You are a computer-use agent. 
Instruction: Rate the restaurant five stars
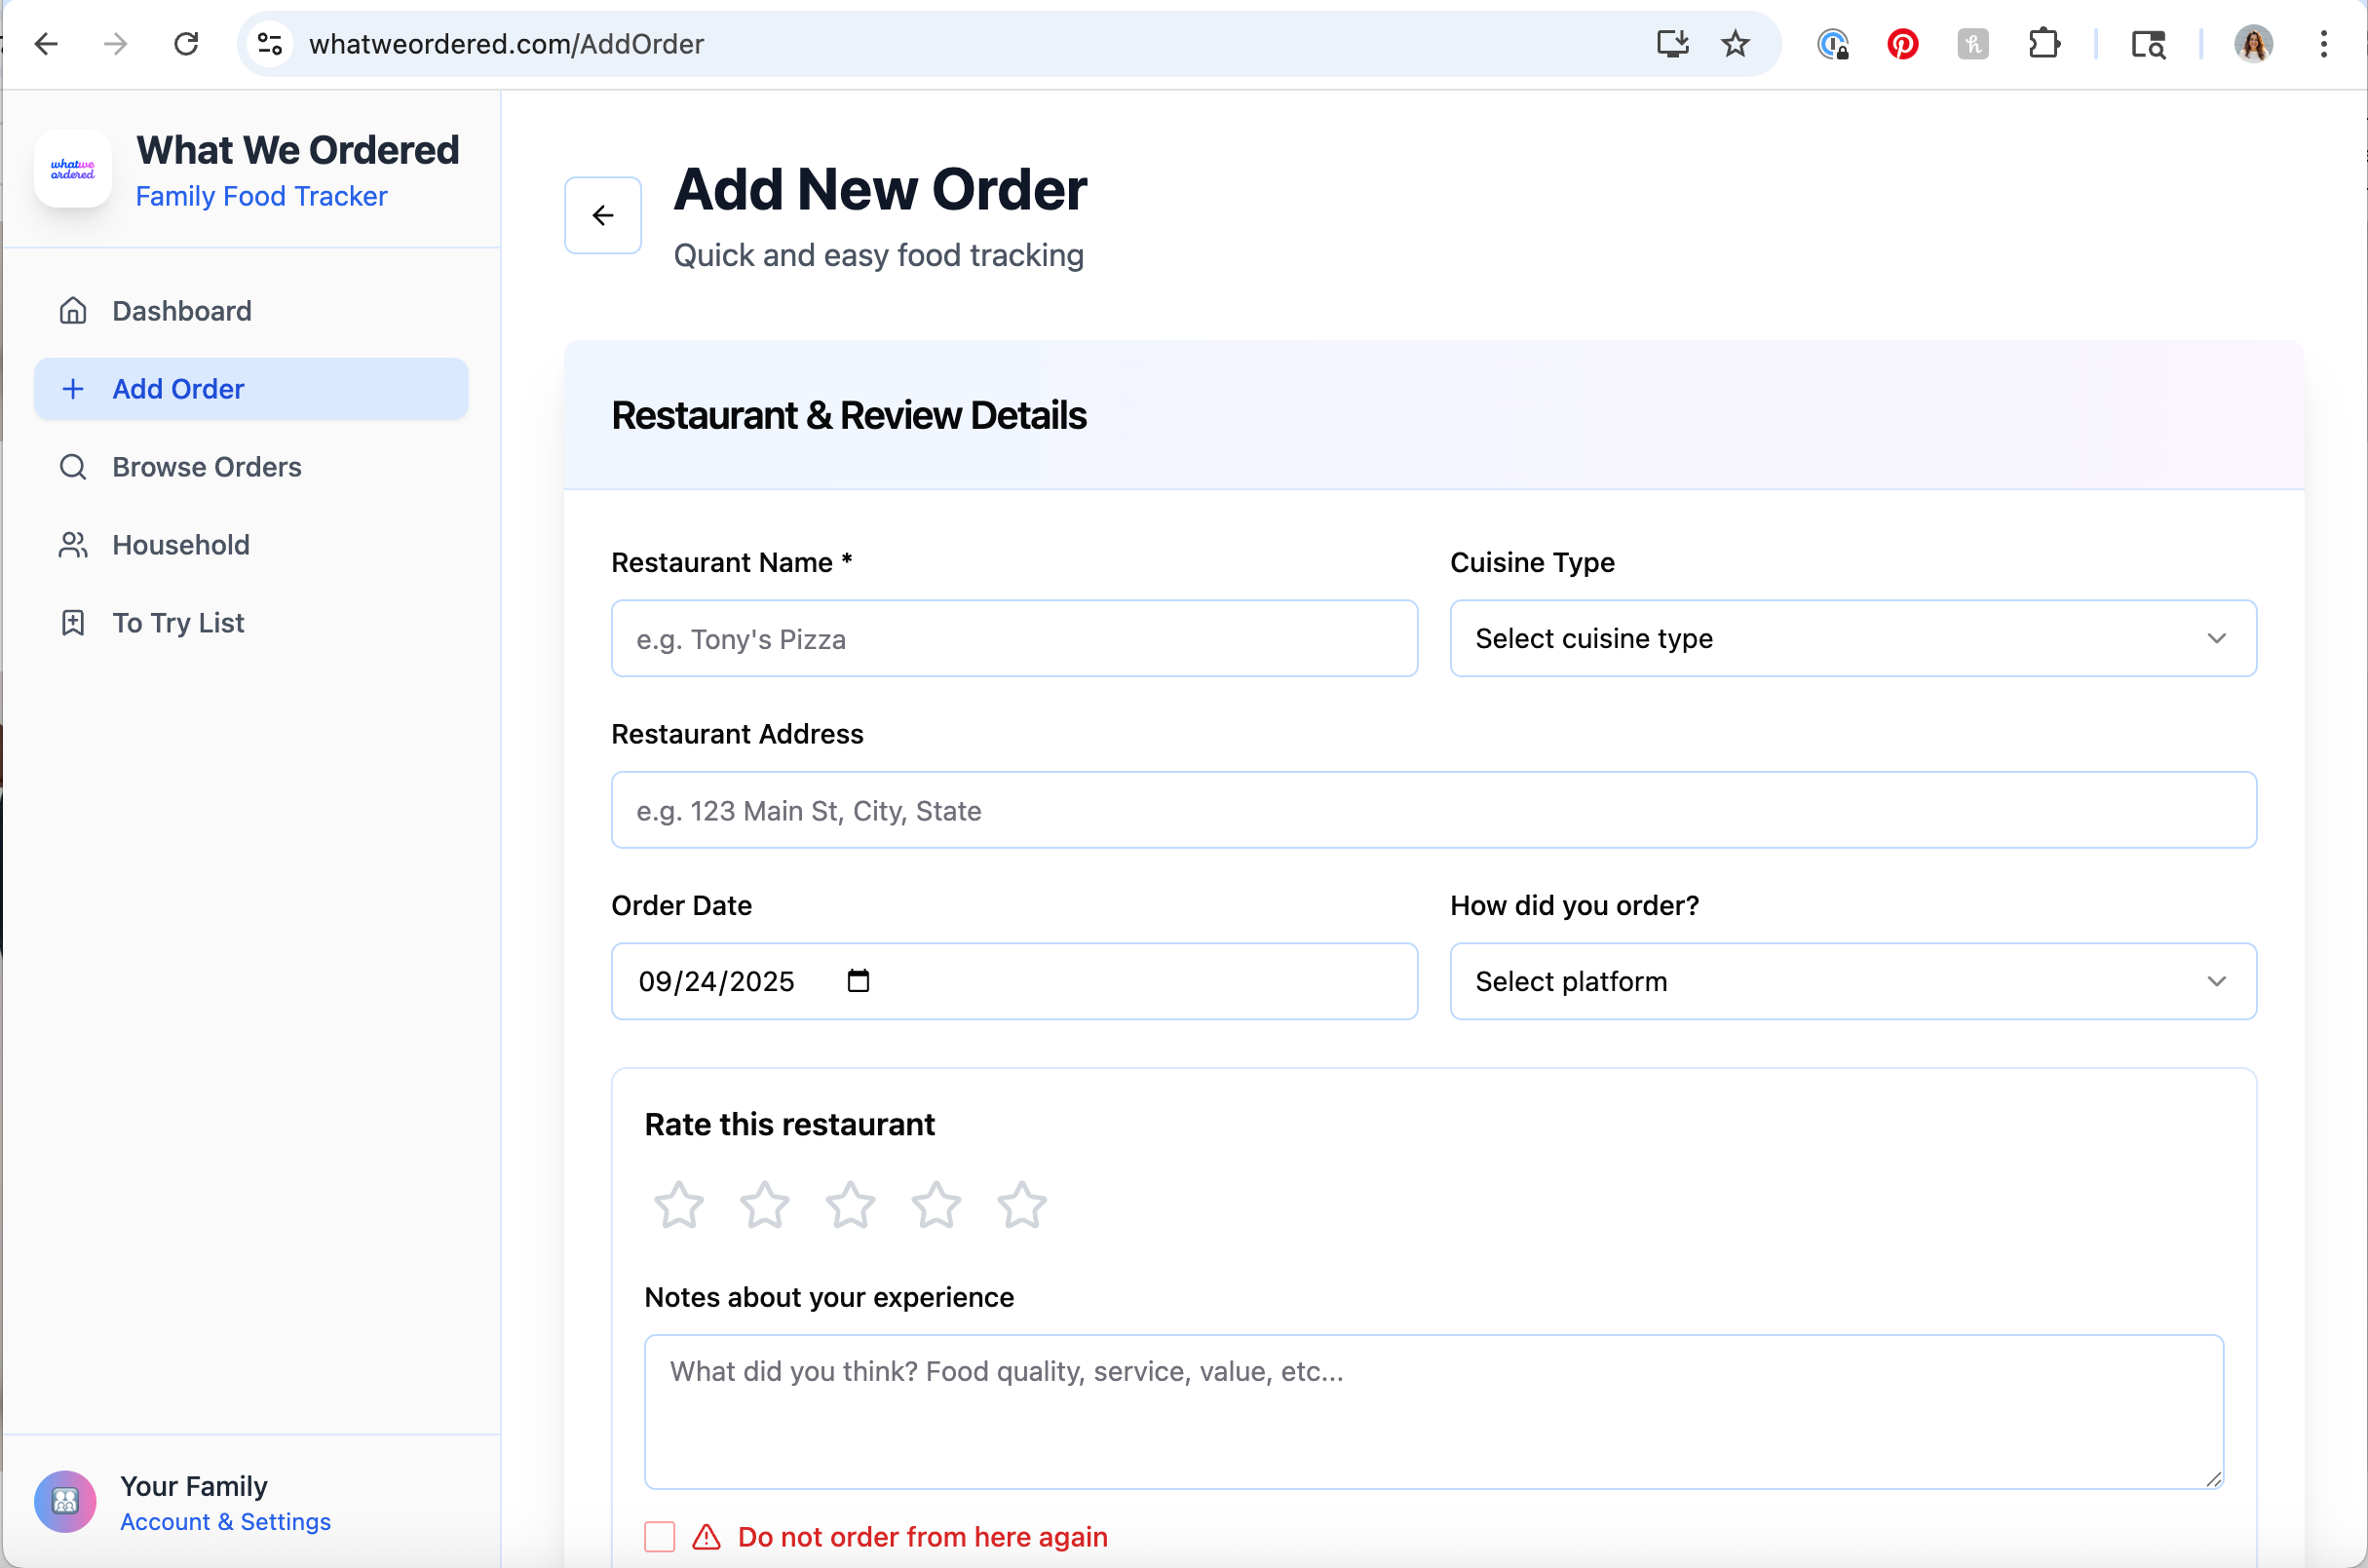pyautogui.click(x=1021, y=1204)
